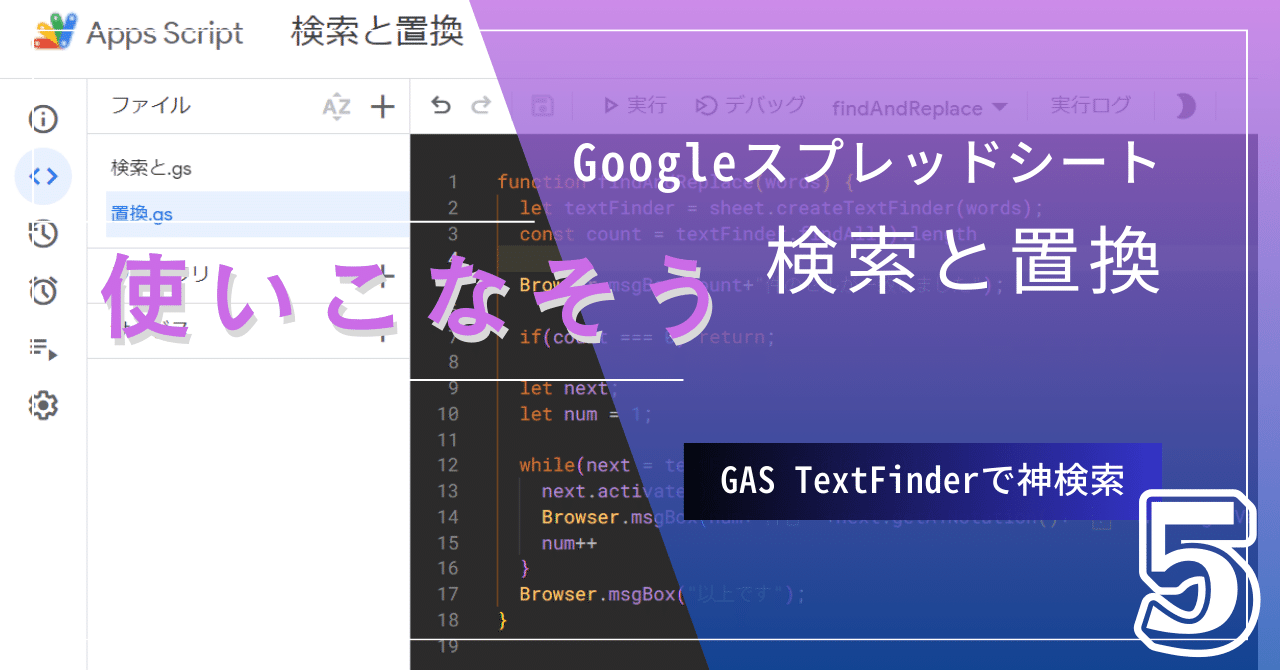Open the file 検索と.gs
Image resolution: width=1280 pixels, height=670 pixels.
pos(151,169)
